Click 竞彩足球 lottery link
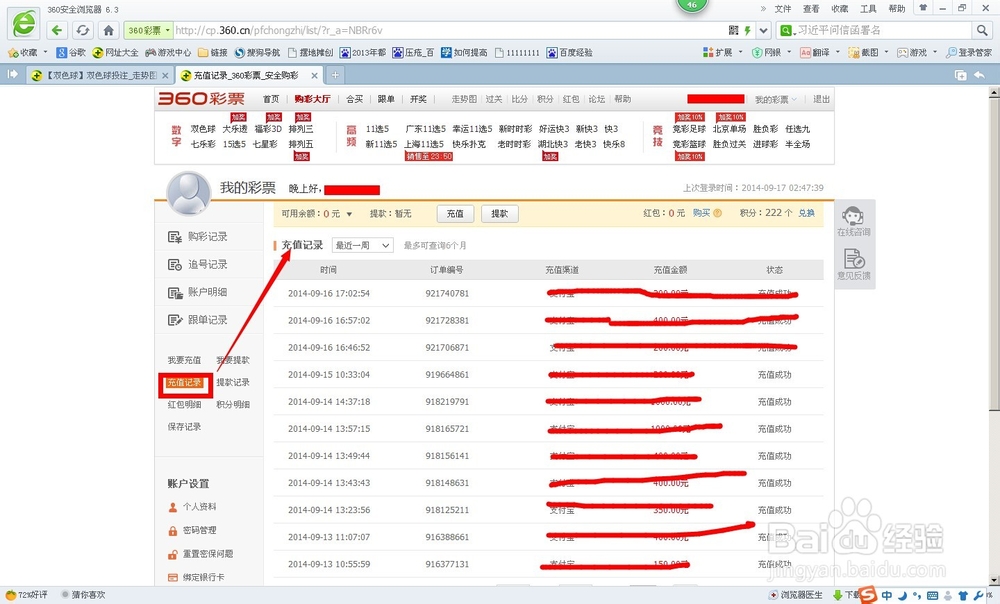Screen dimensions: 1000x604 coord(689,129)
